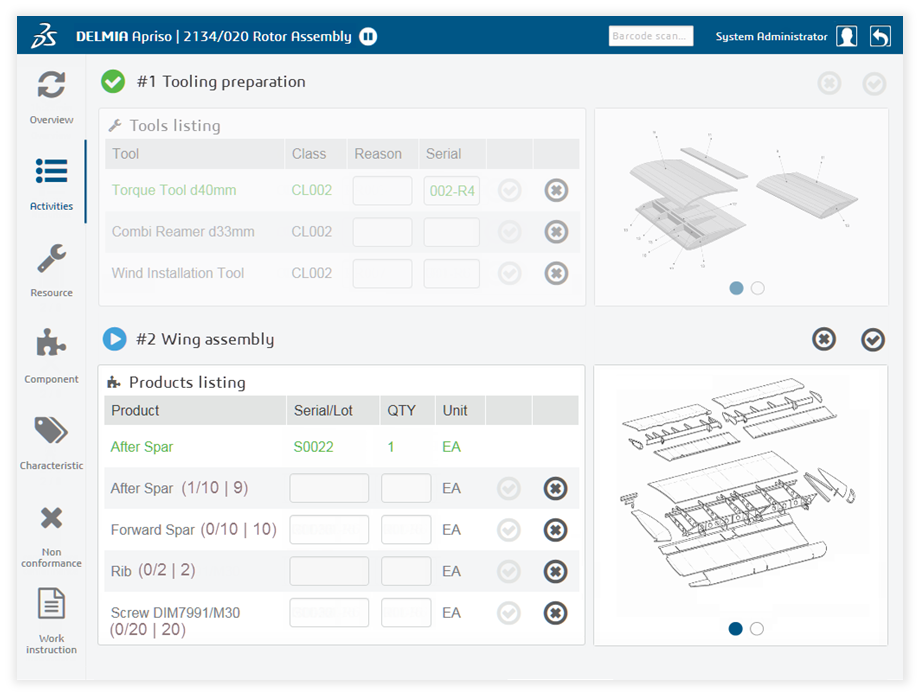Viewport: 920px width, 696px height.
Task: Confirm the Wind Installation Tool row
Action: 509,273
